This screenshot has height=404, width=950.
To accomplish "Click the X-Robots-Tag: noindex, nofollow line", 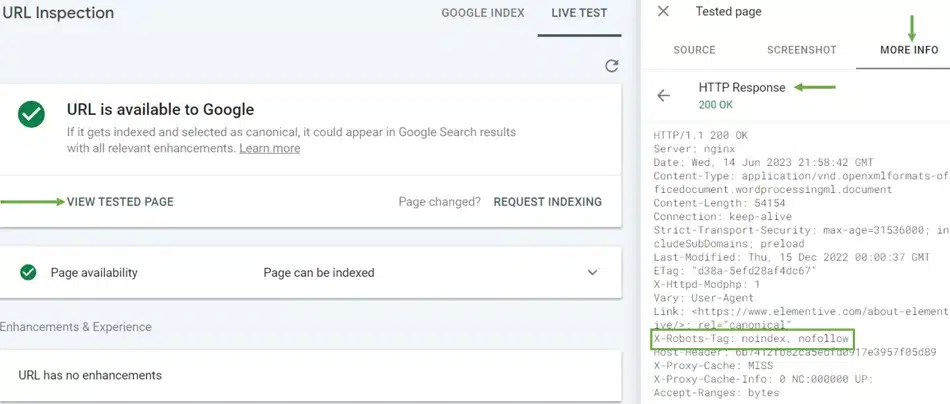I will click(751, 339).
